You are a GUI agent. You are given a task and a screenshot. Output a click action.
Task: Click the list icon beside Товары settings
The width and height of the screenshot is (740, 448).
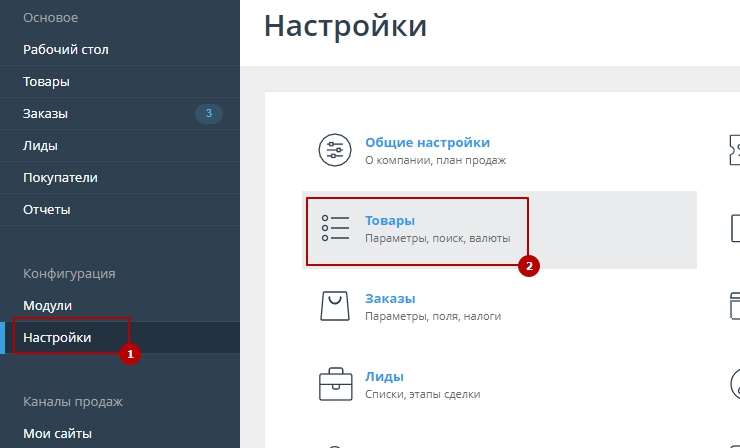click(x=335, y=228)
